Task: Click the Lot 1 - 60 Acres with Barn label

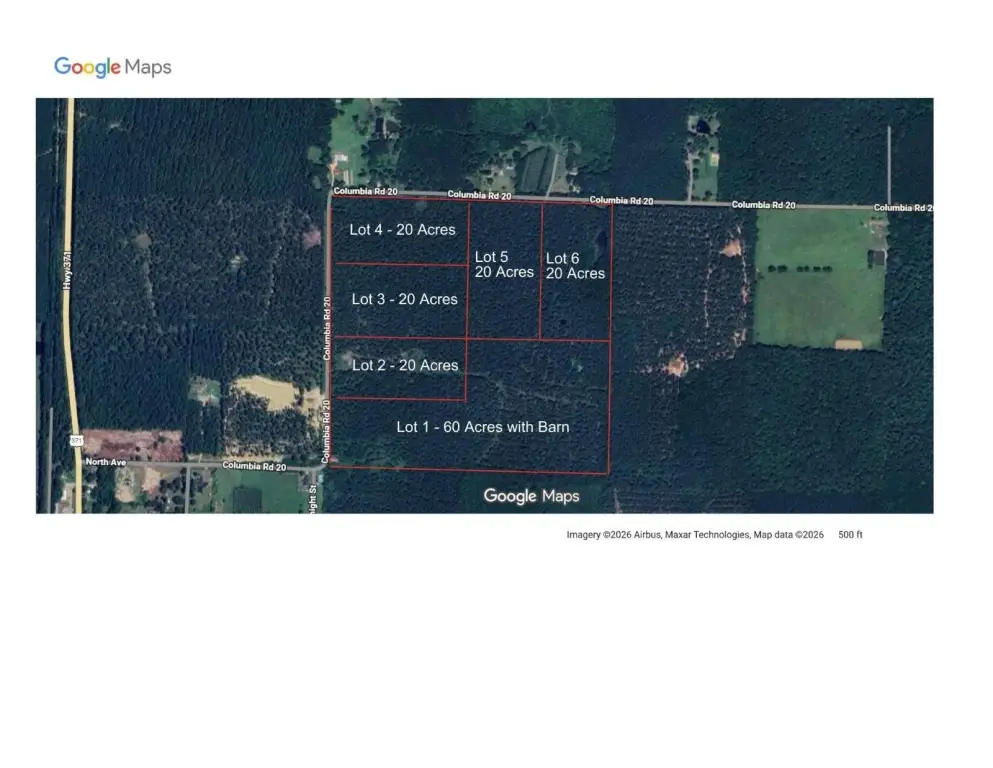Action: (x=482, y=427)
